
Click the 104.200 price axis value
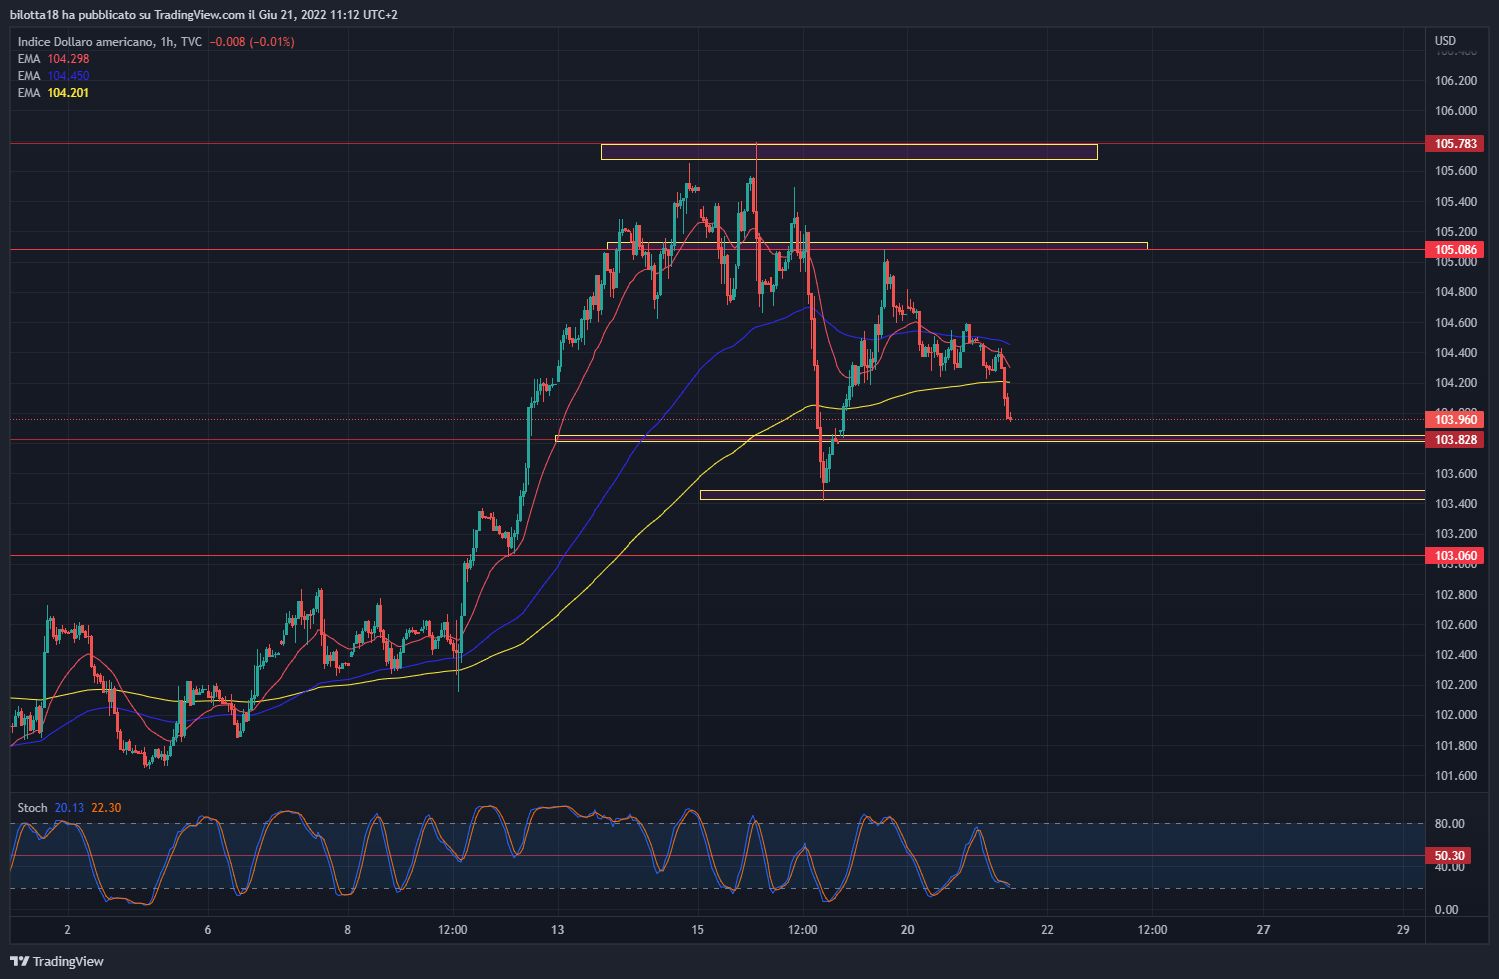click(1456, 383)
